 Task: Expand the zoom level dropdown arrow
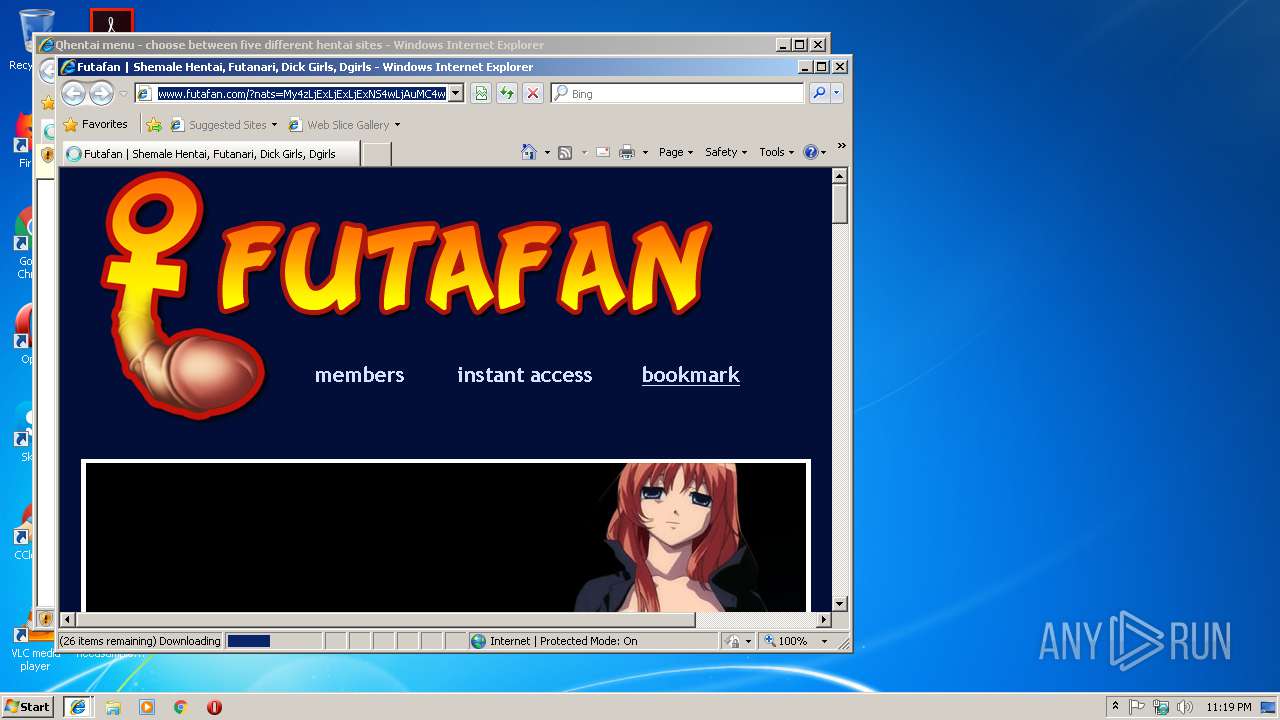click(824, 641)
